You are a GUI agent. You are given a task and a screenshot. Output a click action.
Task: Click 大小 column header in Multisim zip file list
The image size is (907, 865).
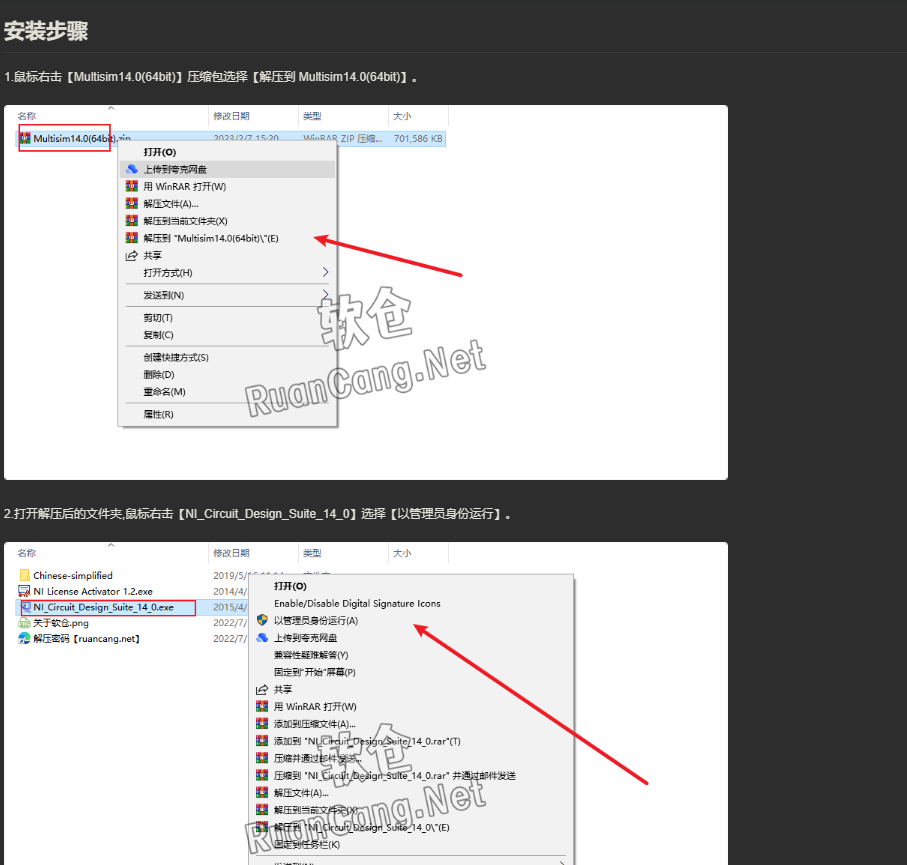(402, 116)
